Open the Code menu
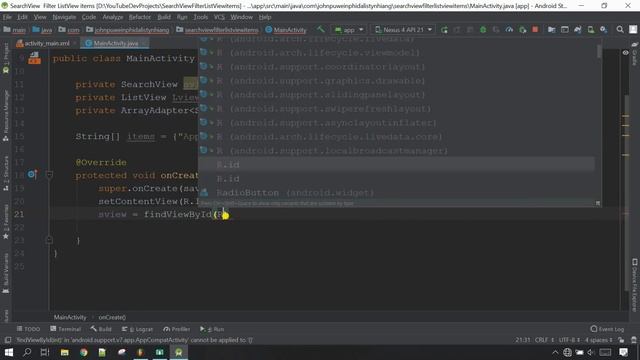640x360 pixels. tap(89, 17)
